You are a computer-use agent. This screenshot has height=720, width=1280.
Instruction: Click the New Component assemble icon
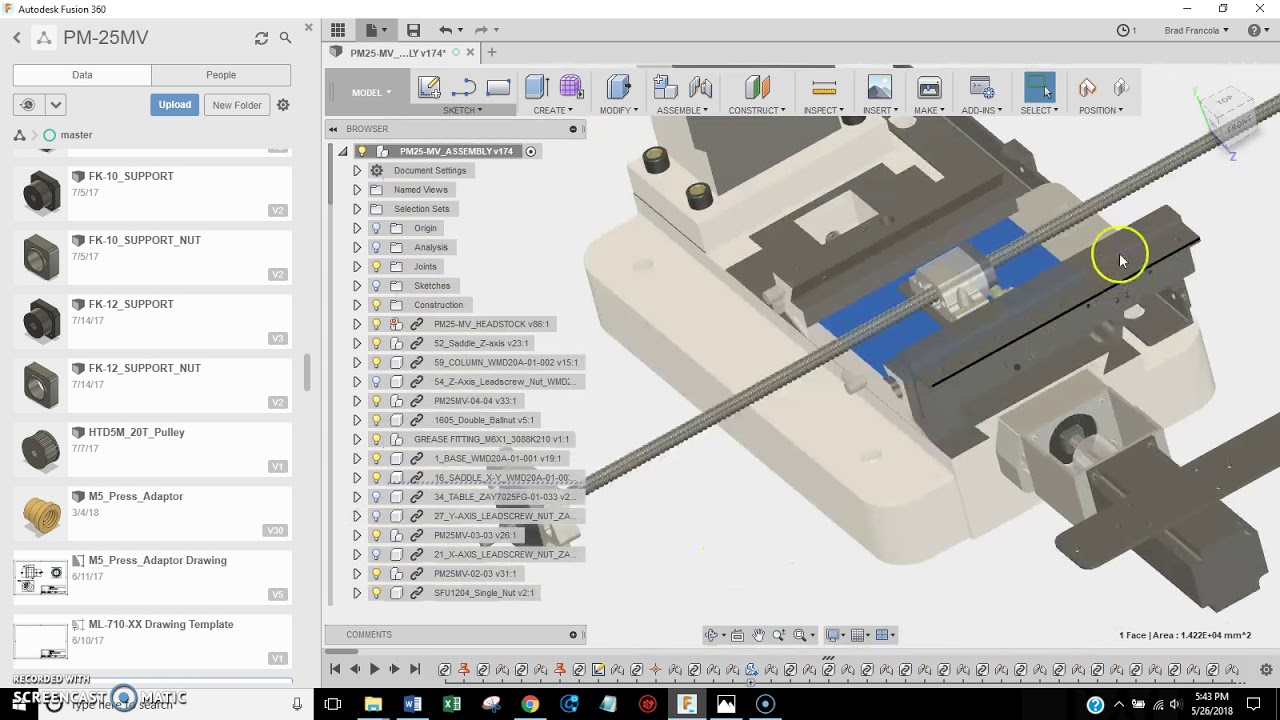666,87
